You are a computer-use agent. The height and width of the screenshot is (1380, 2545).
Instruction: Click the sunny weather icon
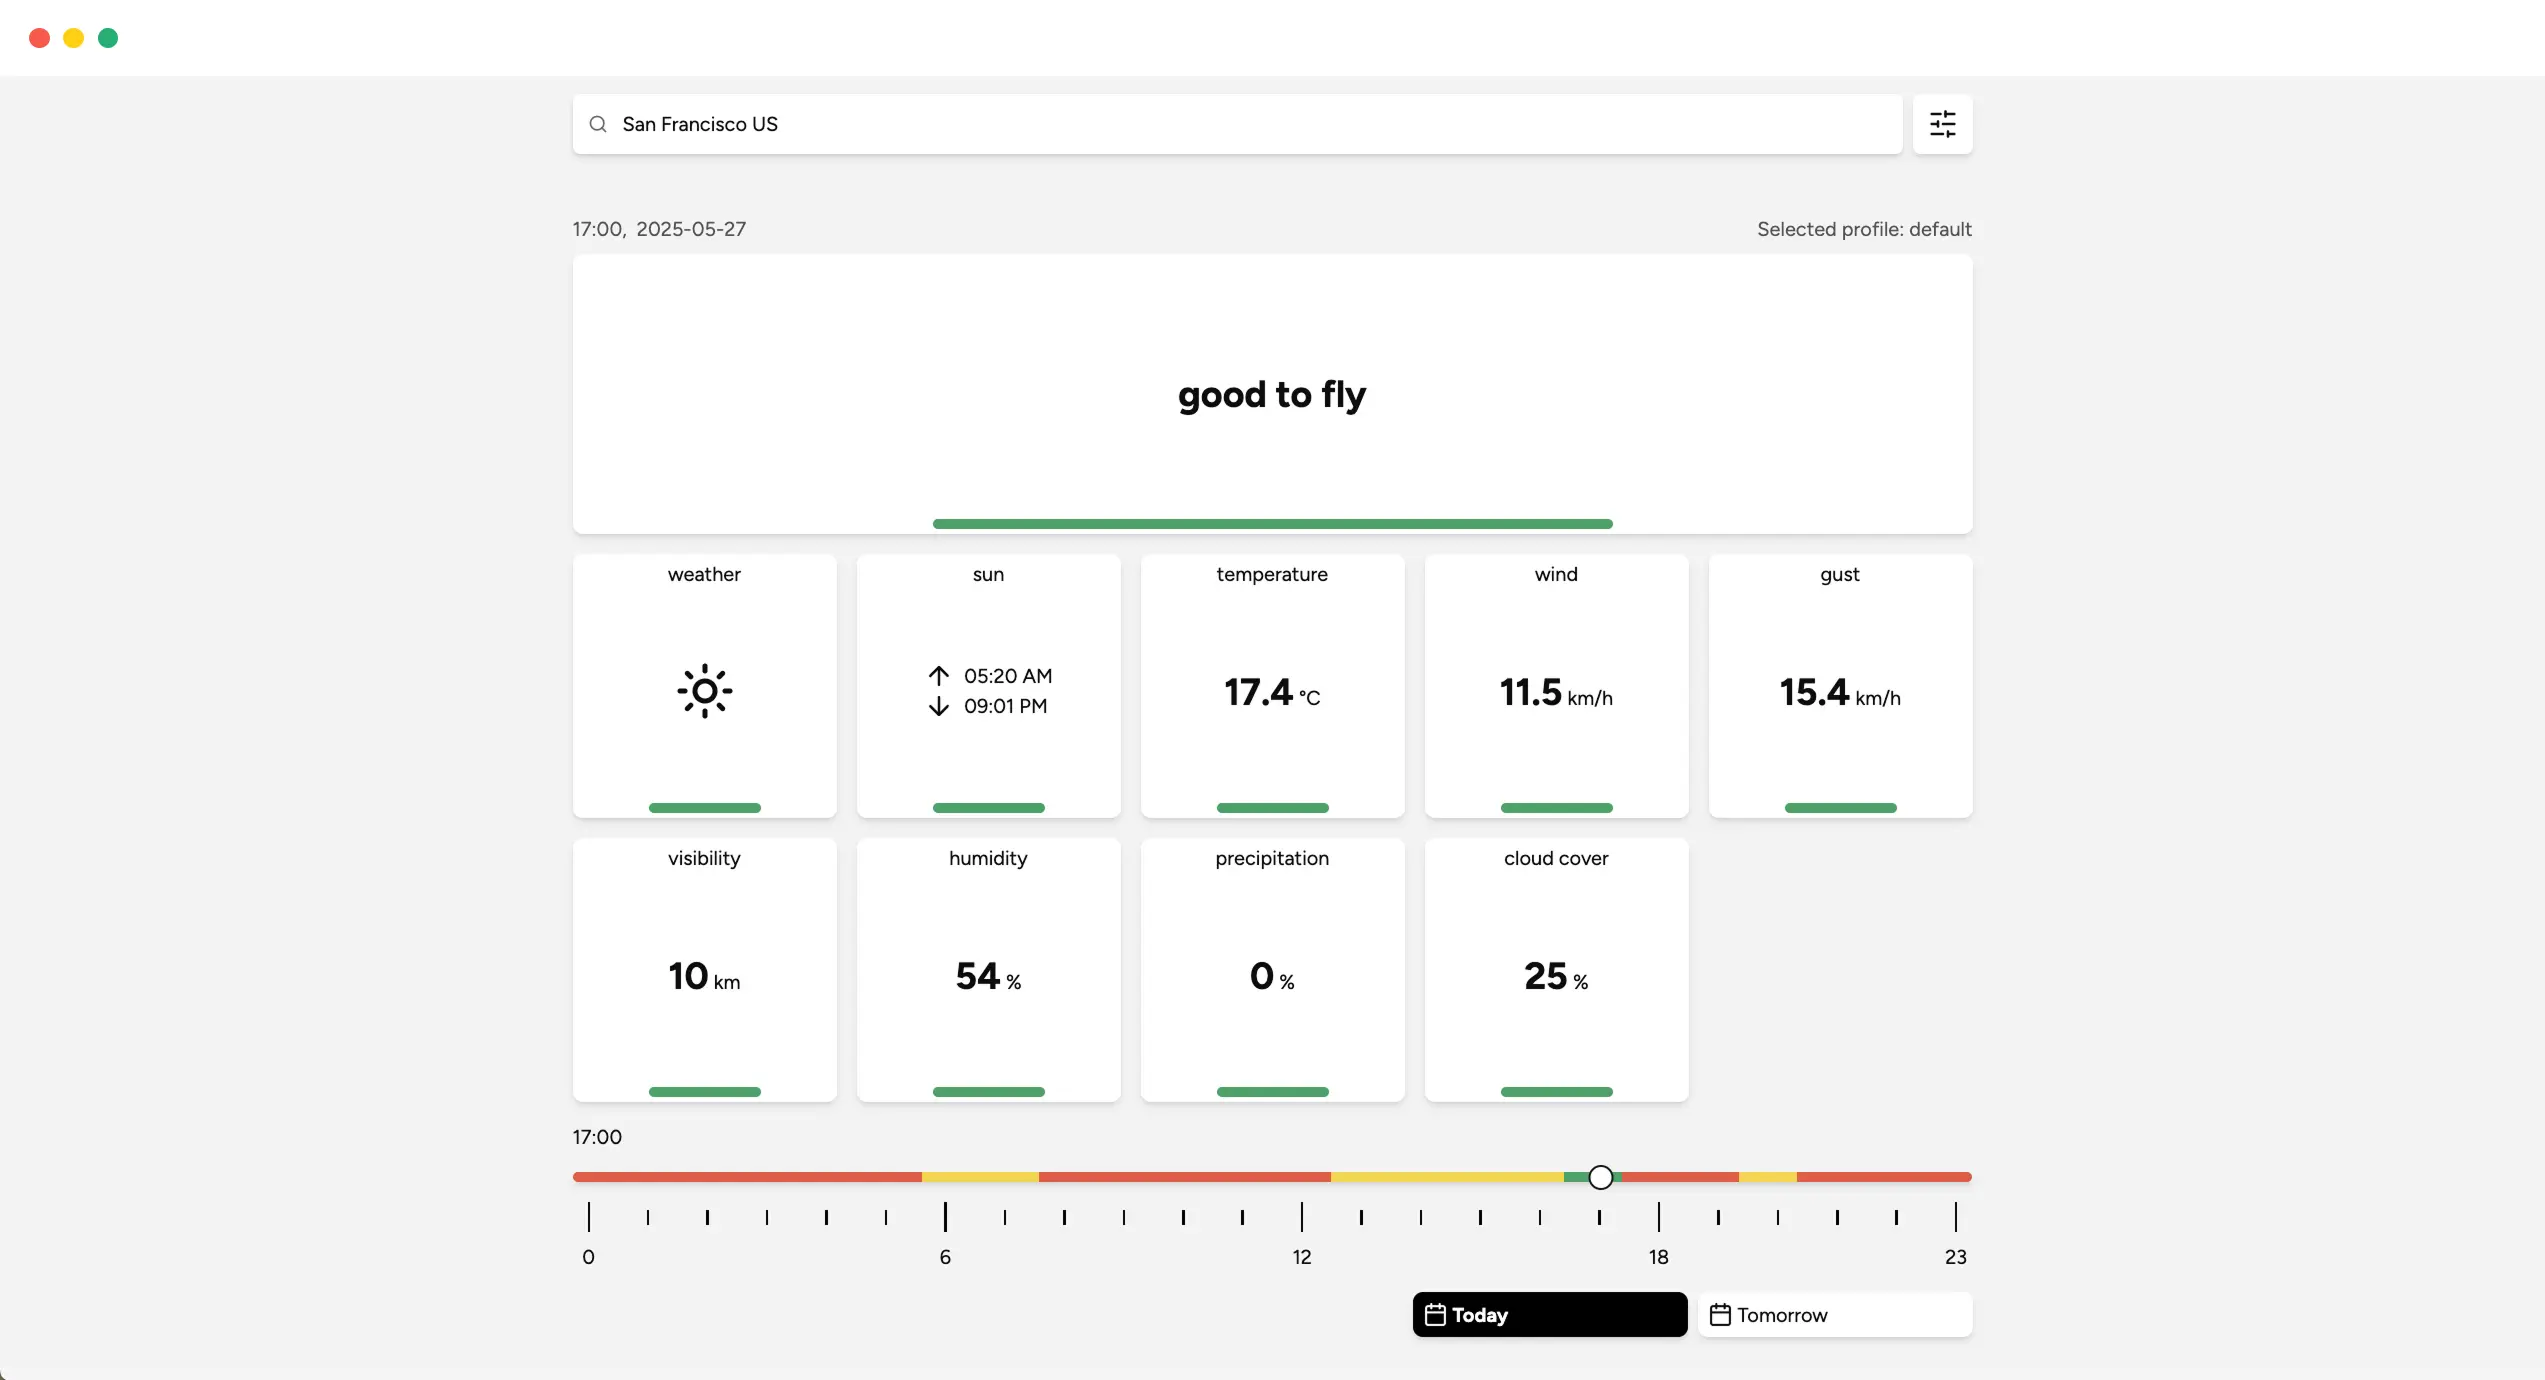[704, 691]
